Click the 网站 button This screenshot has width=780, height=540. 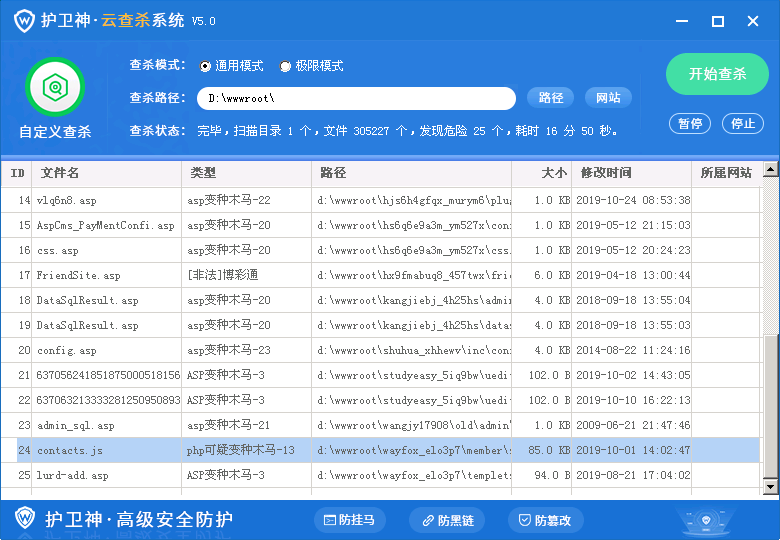pyautogui.click(x=608, y=98)
